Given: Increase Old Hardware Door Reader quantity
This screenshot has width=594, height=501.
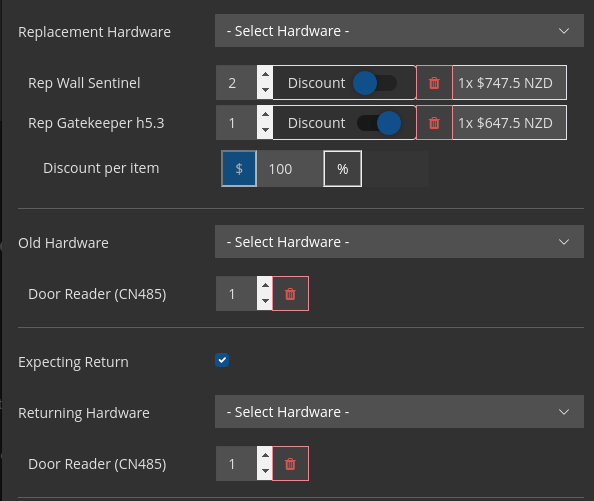Looking at the screenshot, I should click(265, 286).
